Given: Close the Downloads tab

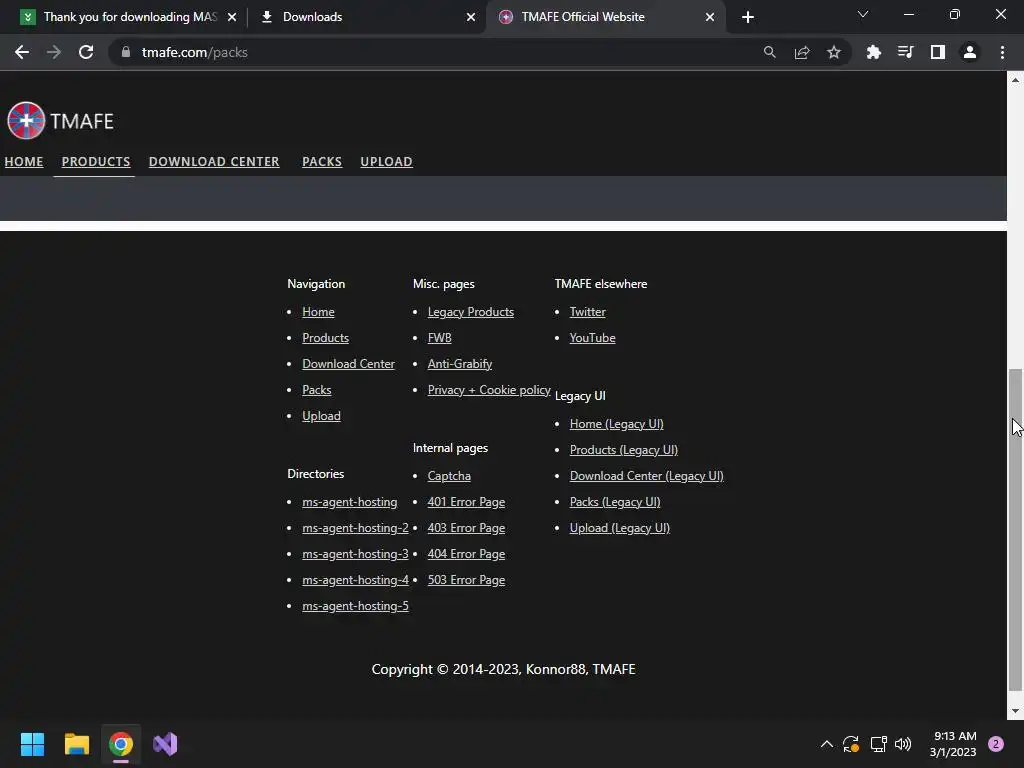Looking at the screenshot, I should (471, 17).
